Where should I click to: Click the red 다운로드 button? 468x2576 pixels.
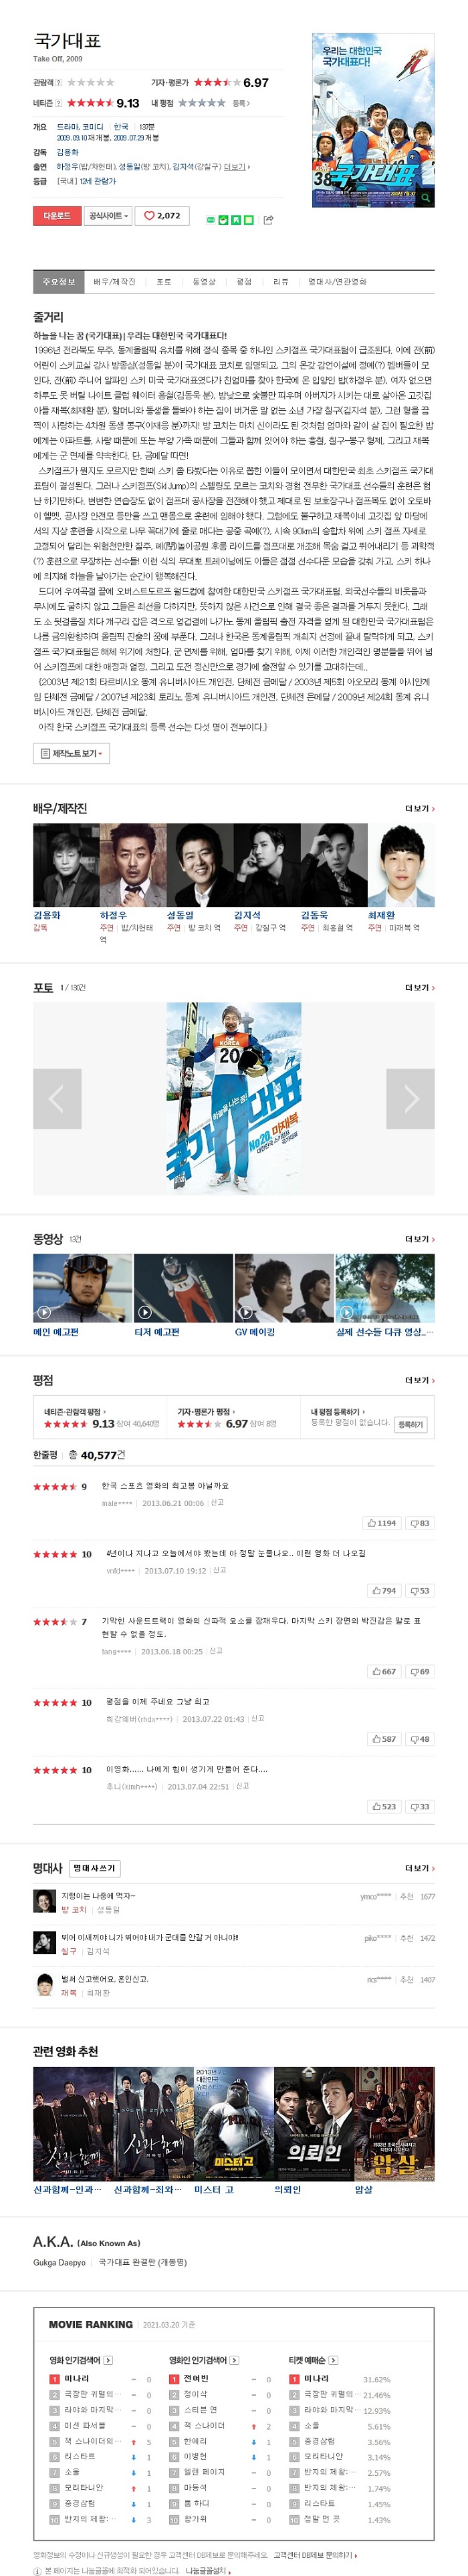coord(57,215)
